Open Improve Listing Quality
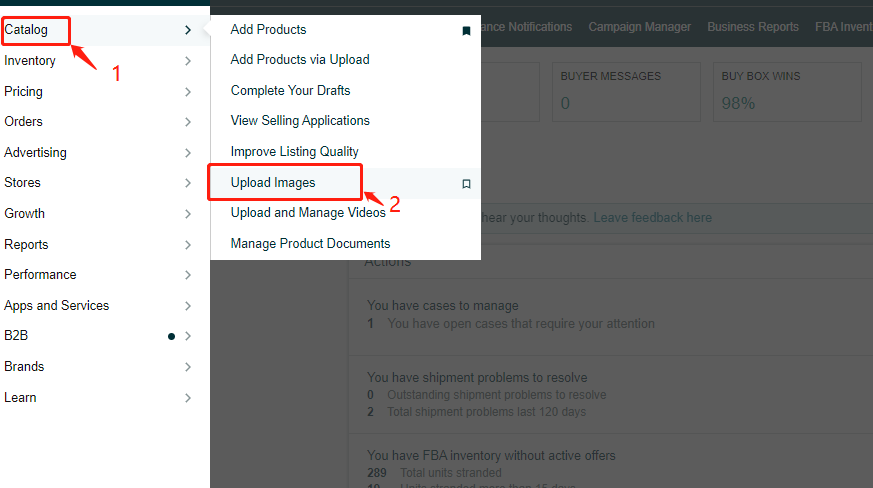The image size is (873, 488). 295,152
